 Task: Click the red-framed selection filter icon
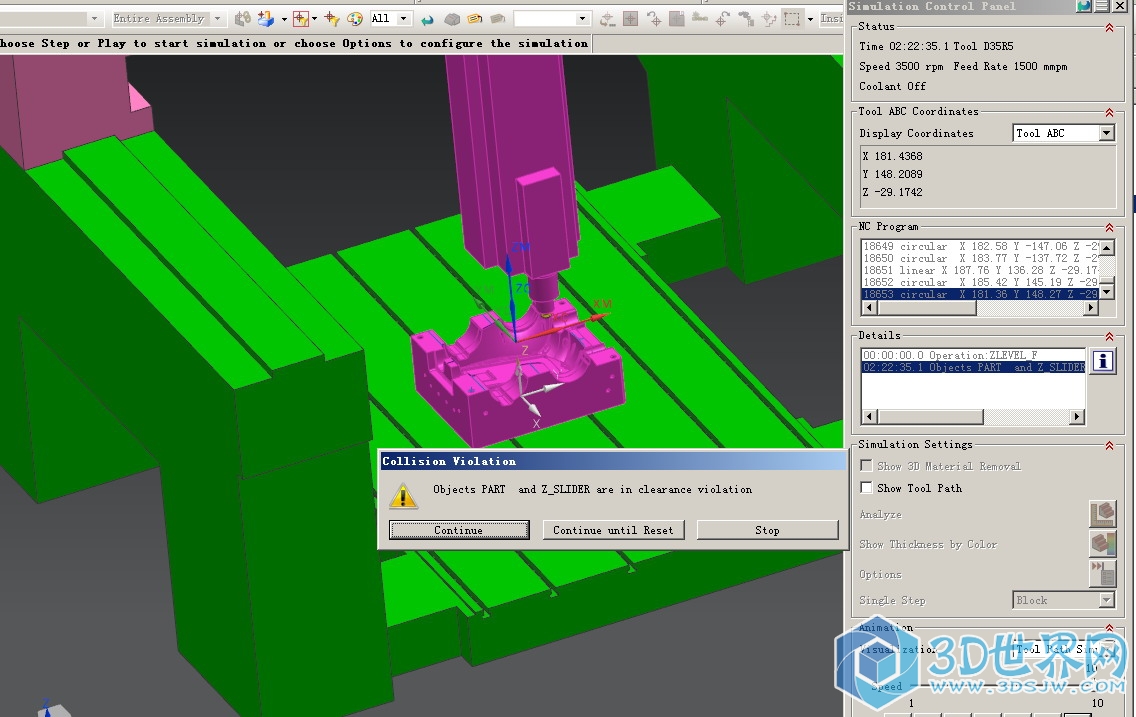coord(301,19)
